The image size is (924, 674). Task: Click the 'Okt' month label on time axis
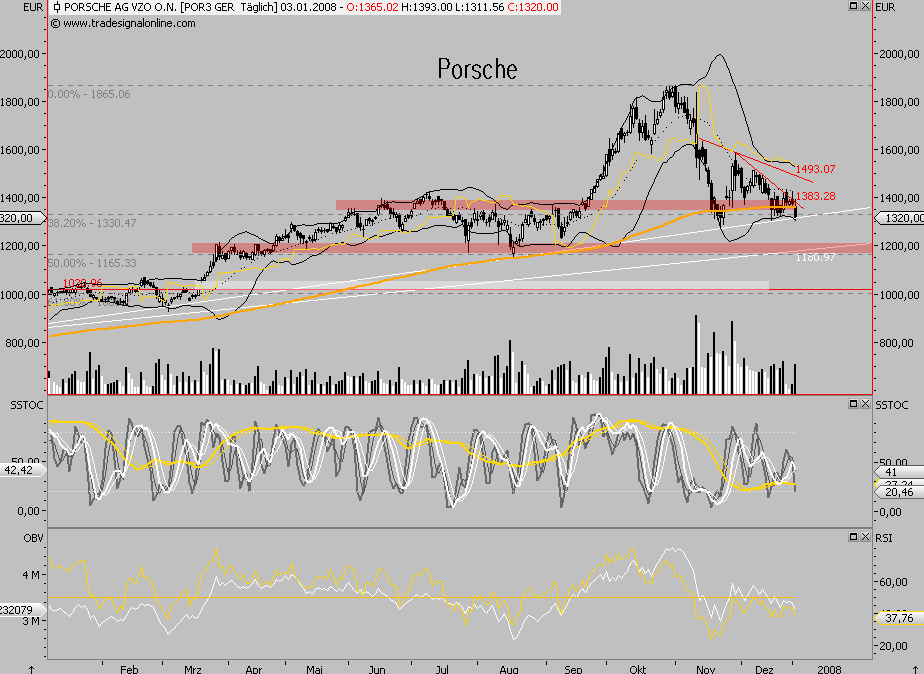[x=638, y=669]
